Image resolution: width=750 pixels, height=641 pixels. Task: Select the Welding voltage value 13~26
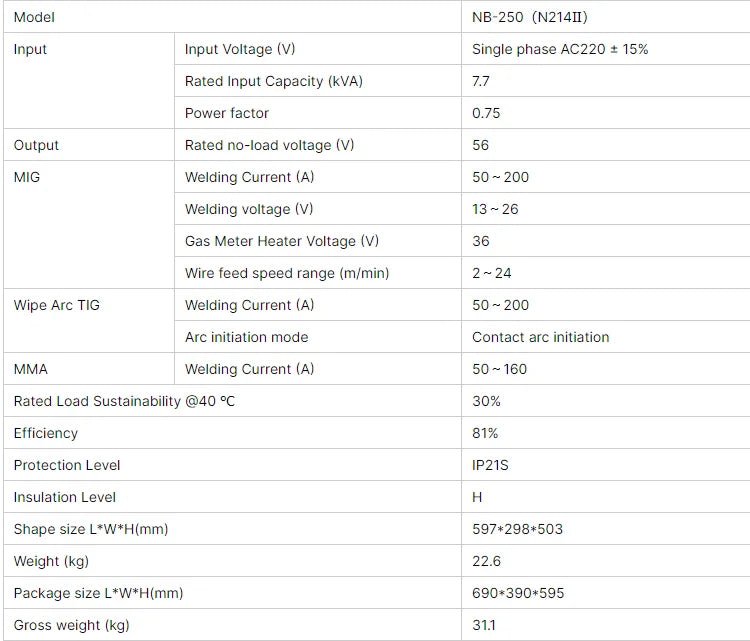coord(495,209)
